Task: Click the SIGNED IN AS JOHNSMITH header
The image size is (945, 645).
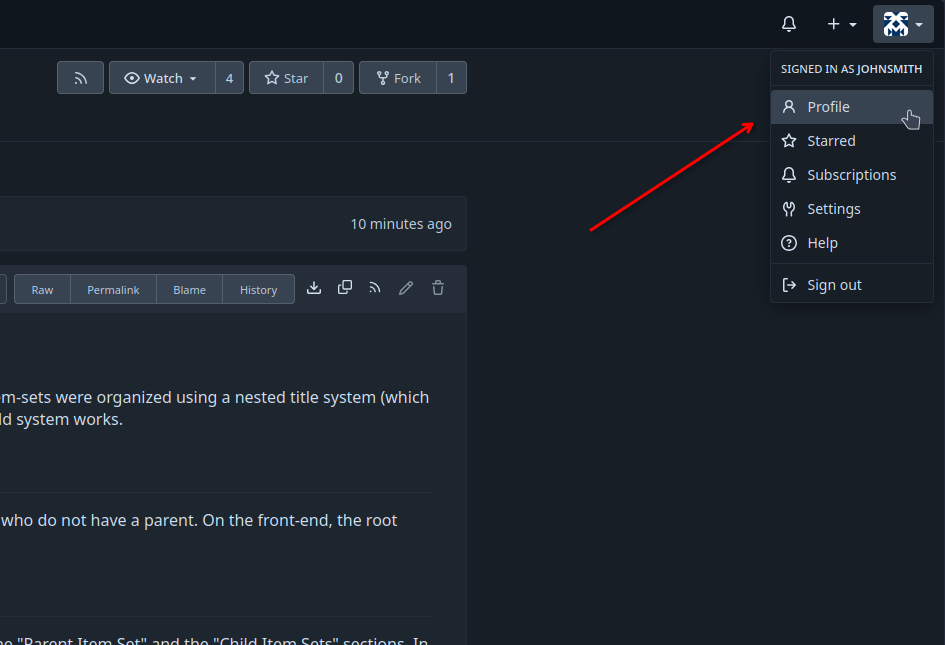Action: point(852,69)
